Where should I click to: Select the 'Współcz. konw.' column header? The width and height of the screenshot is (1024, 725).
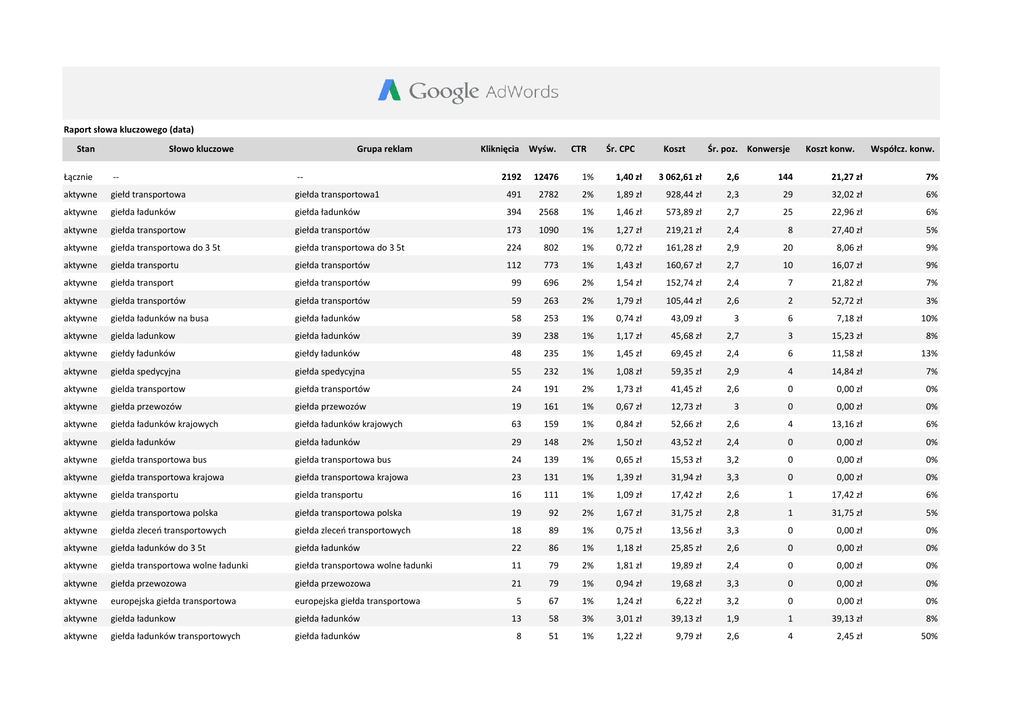pos(903,149)
